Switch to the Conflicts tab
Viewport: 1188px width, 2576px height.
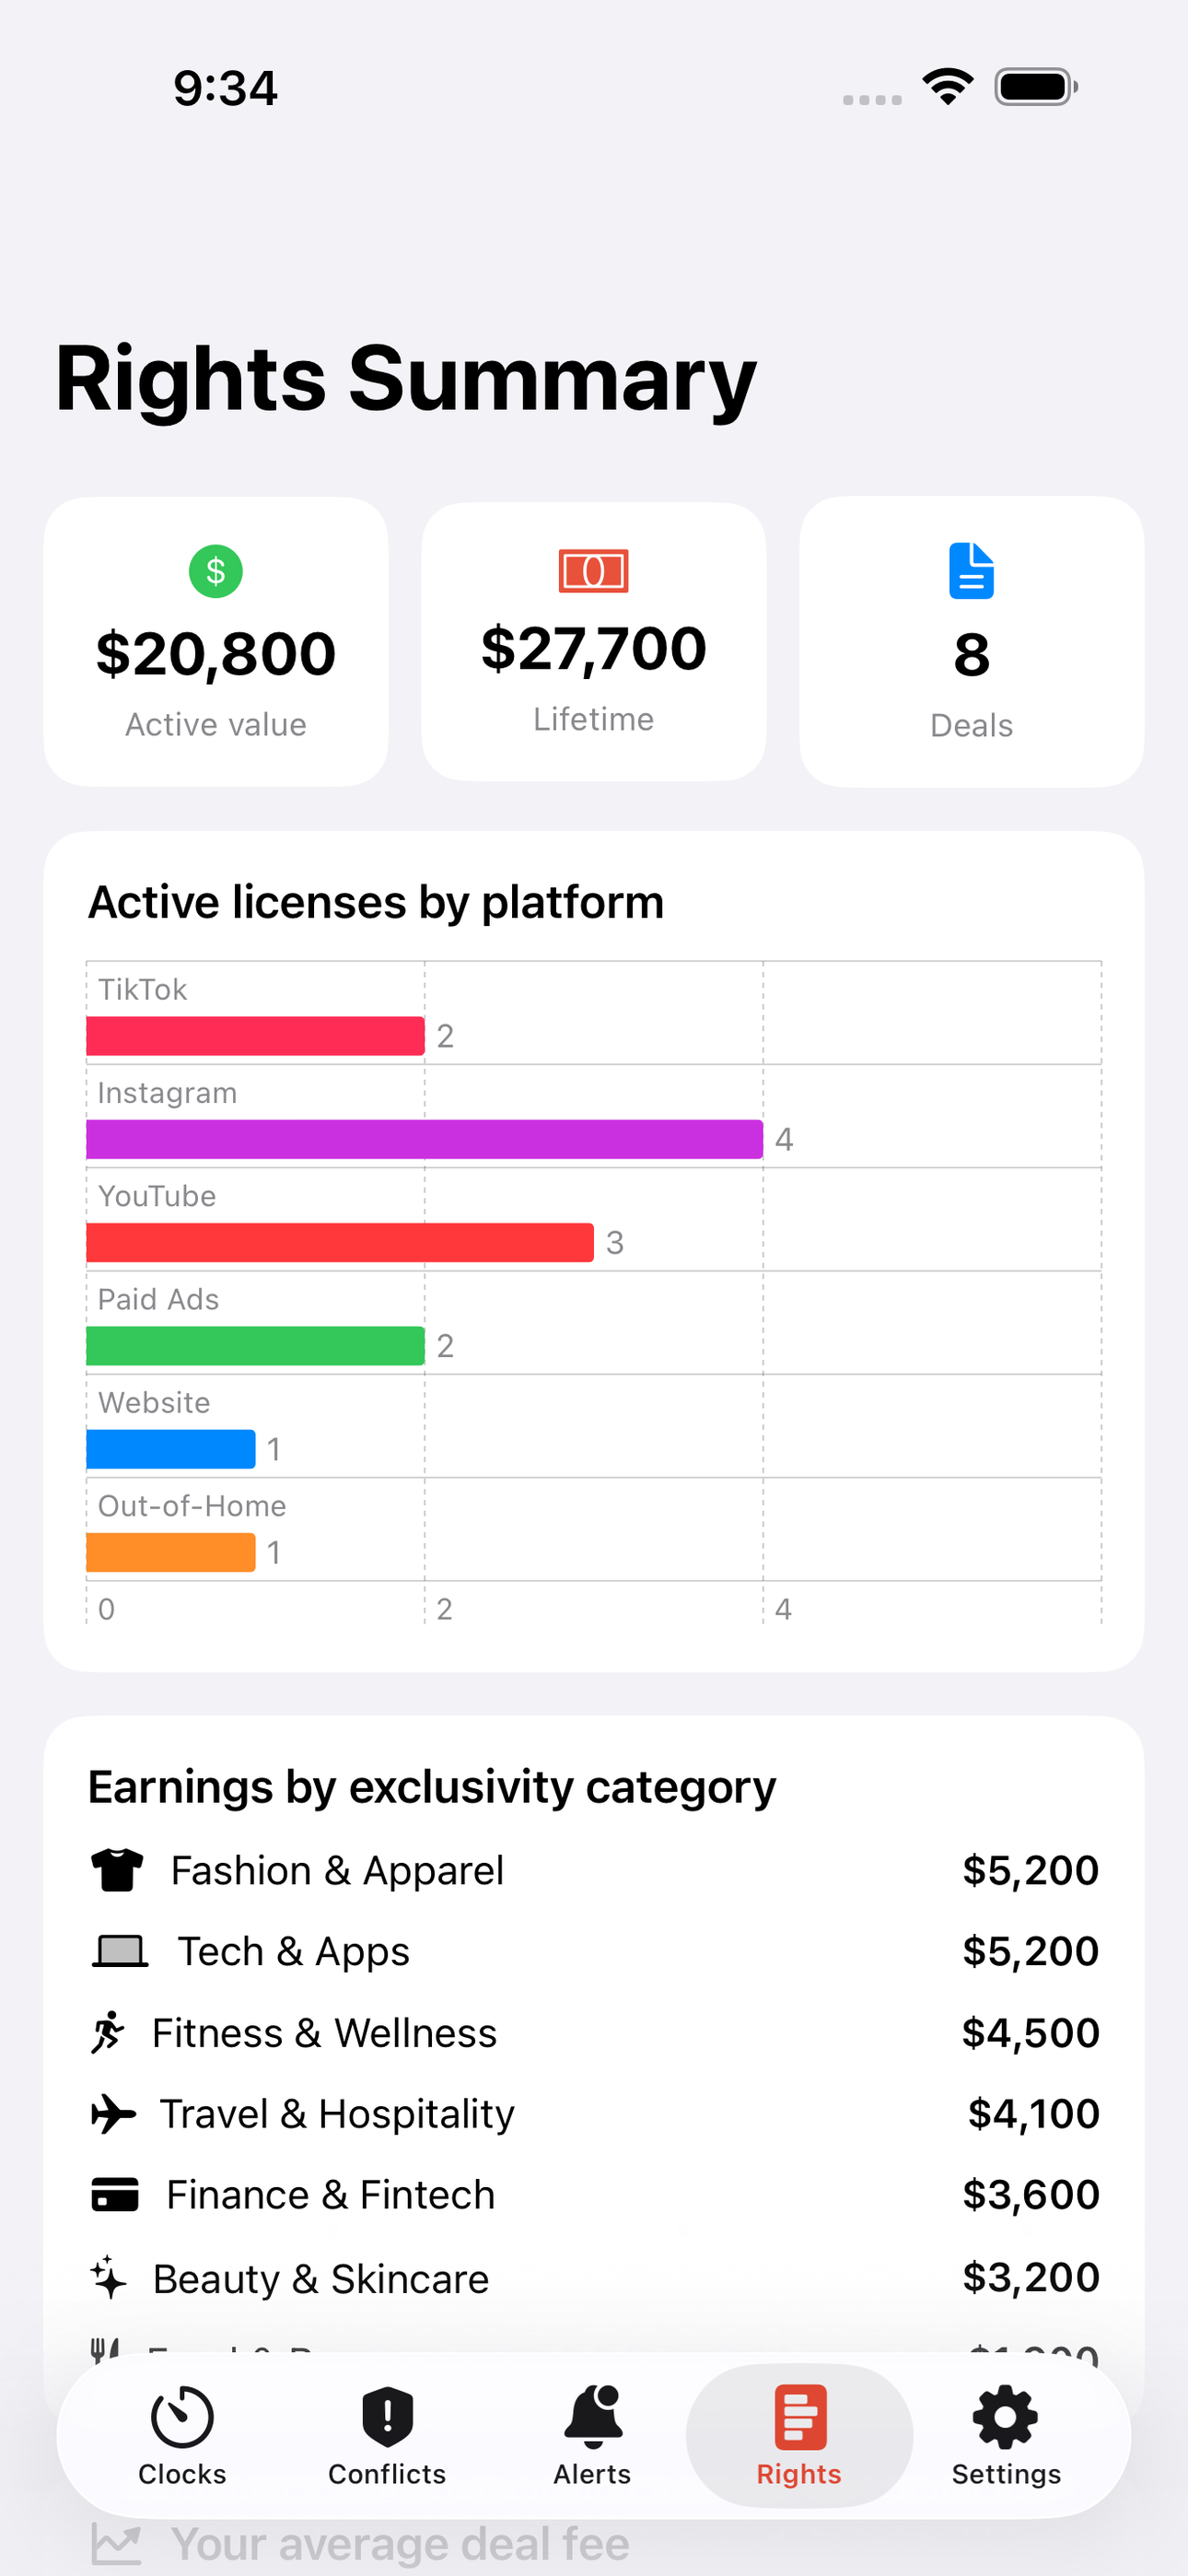tap(387, 2437)
